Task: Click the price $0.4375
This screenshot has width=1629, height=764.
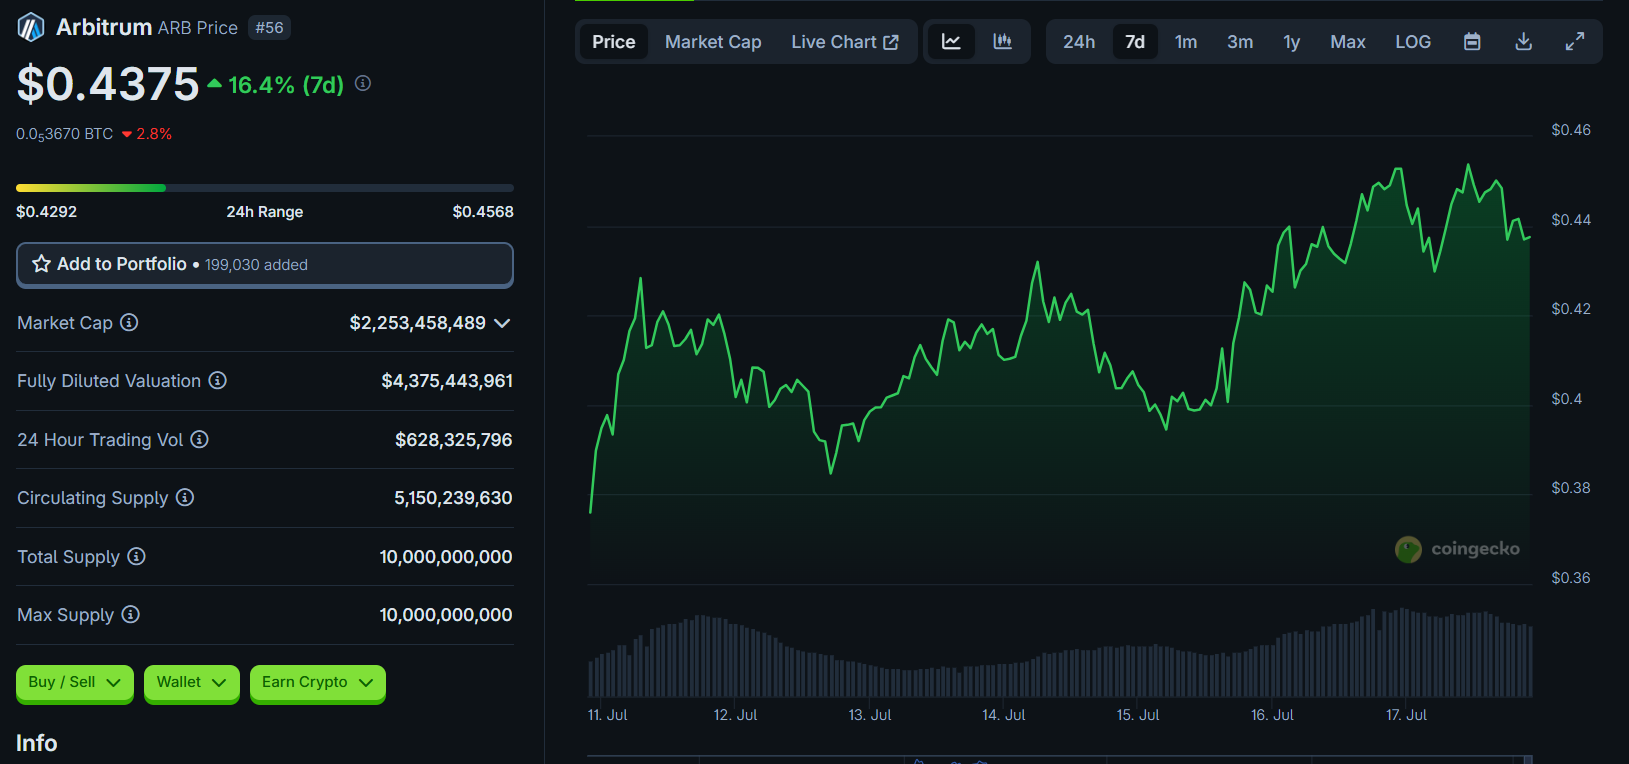Action: [x=108, y=84]
